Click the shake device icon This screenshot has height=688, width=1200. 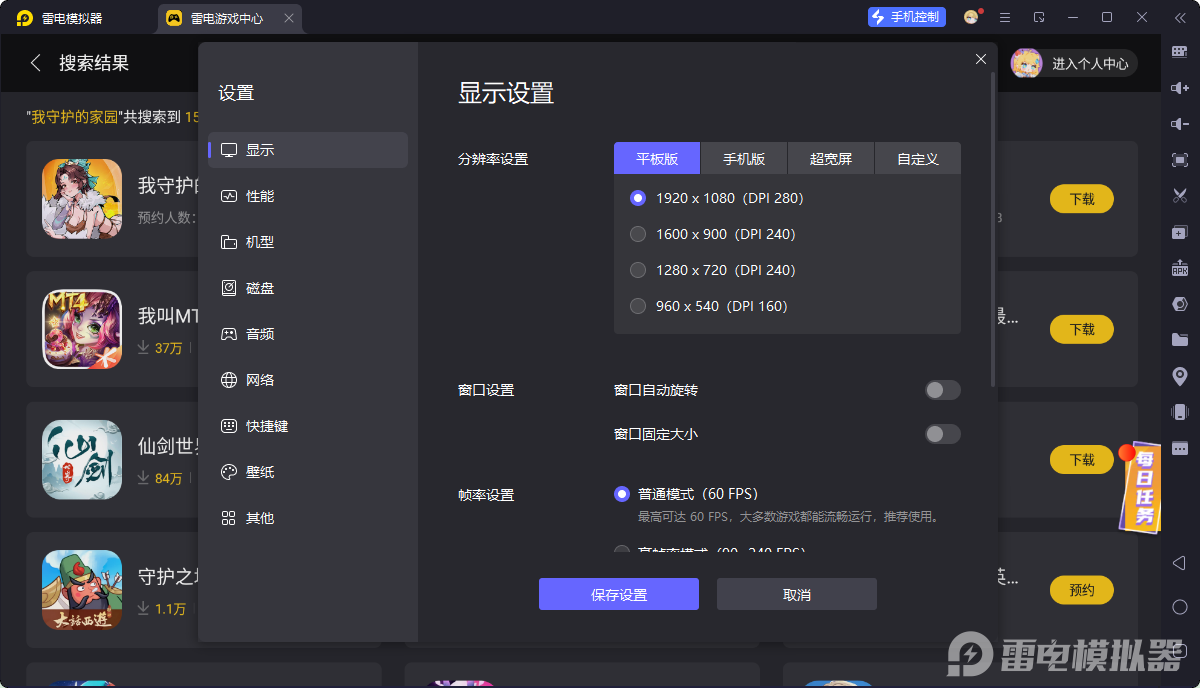(1180, 412)
